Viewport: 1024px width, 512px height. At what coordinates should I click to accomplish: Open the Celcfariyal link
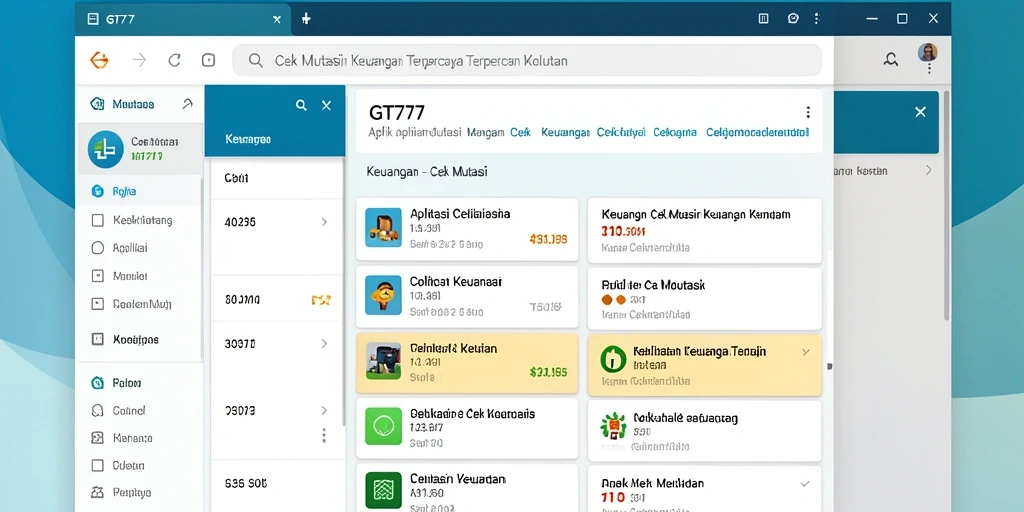621,132
